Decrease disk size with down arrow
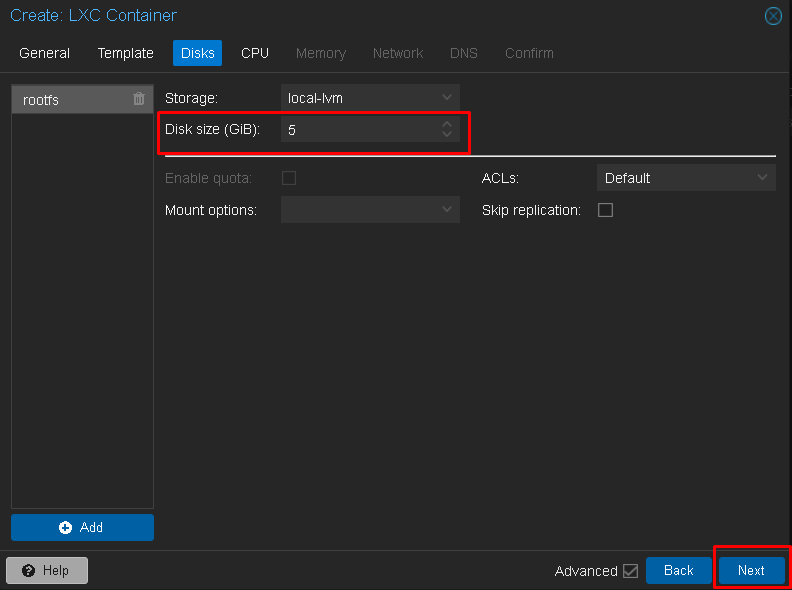Image resolution: width=792 pixels, height=590 pixels. (x=447, y=134)
